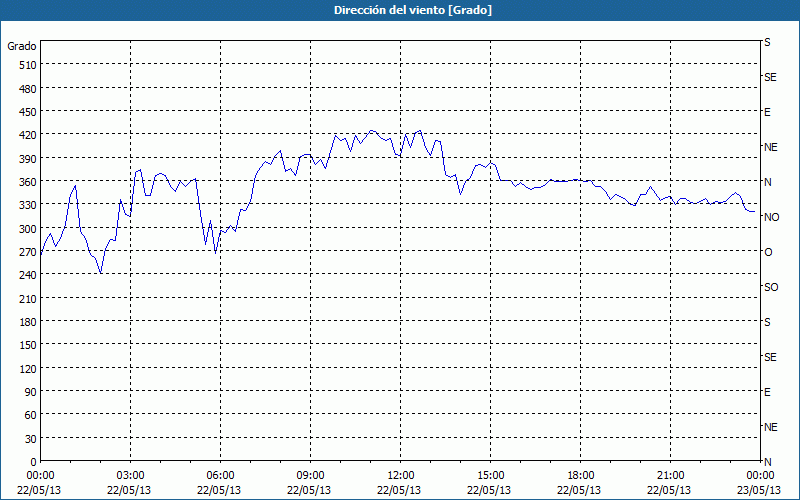800x500 pixels.
Task: Click the 09:00 time axis label
Action: (x=310, y=476)
